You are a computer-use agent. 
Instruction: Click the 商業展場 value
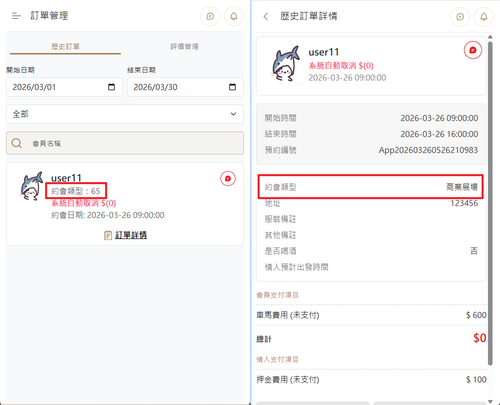click(x=462, y=187)
